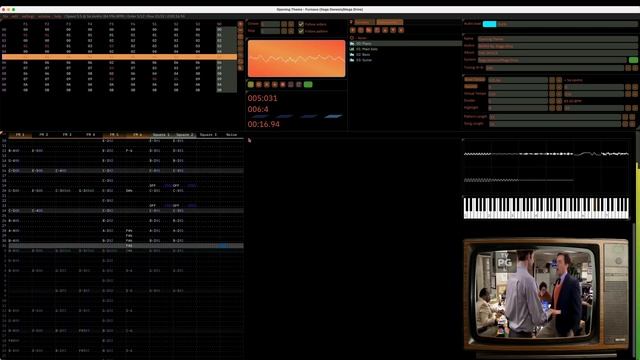640x360 pixels.
Task: Mute the Square 1 channel header
Action: pos(161,134)
